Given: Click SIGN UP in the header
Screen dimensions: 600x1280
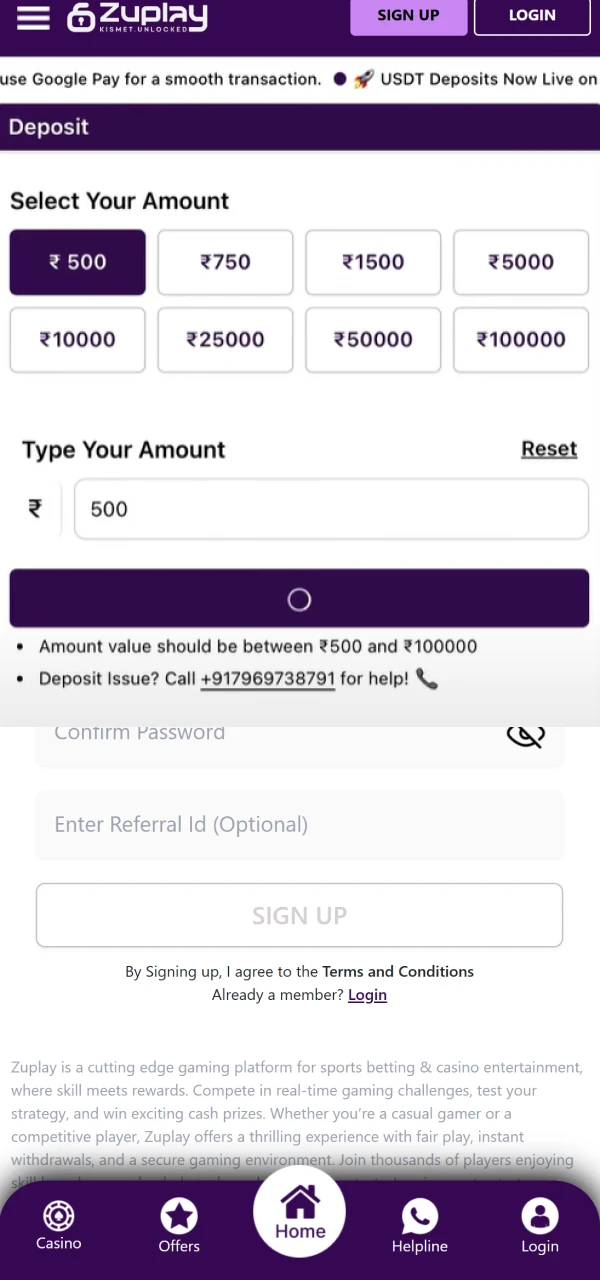Looking at the screenshot, I should 408,15.
